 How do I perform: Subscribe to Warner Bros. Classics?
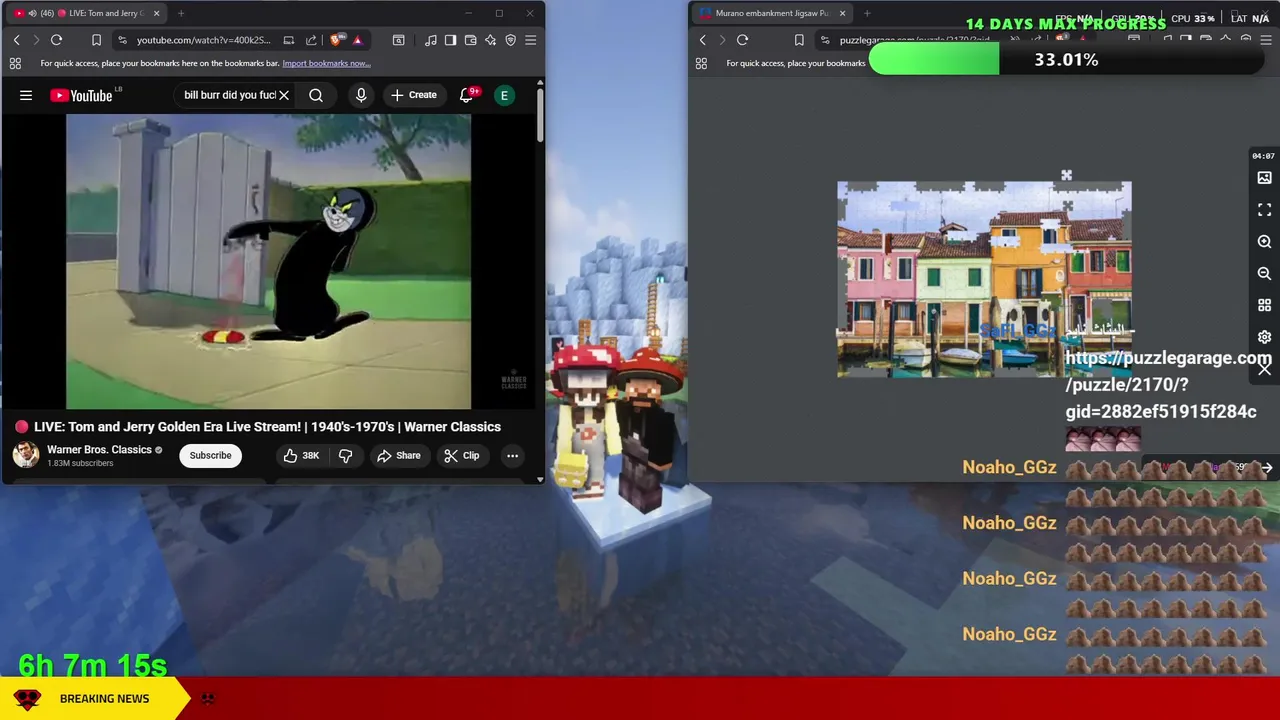tap(211, 455)
